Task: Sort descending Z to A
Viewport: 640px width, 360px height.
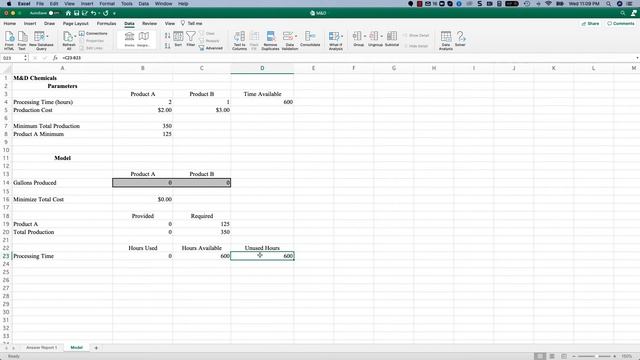Action: click(167, 46)
